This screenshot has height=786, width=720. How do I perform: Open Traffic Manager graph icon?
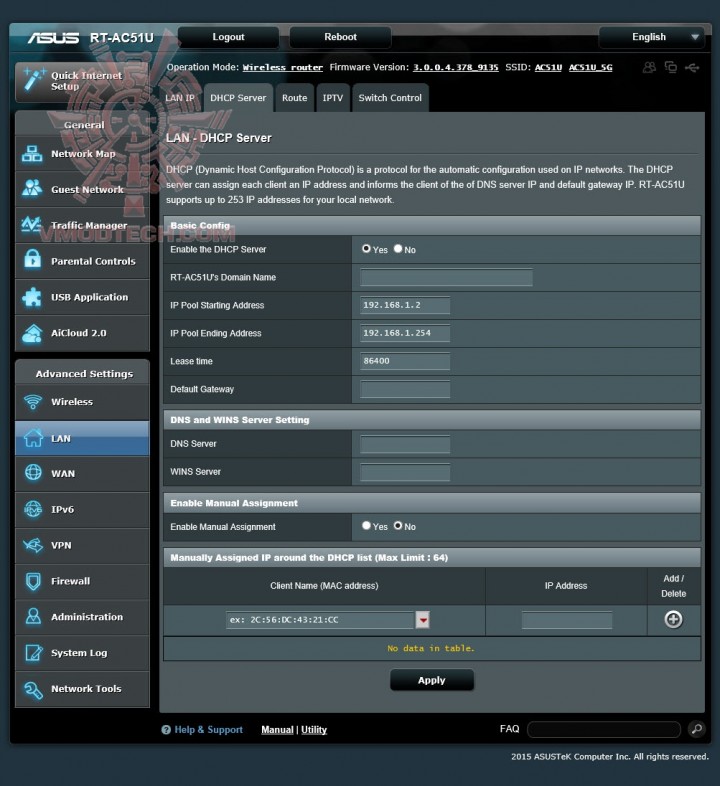32,225
